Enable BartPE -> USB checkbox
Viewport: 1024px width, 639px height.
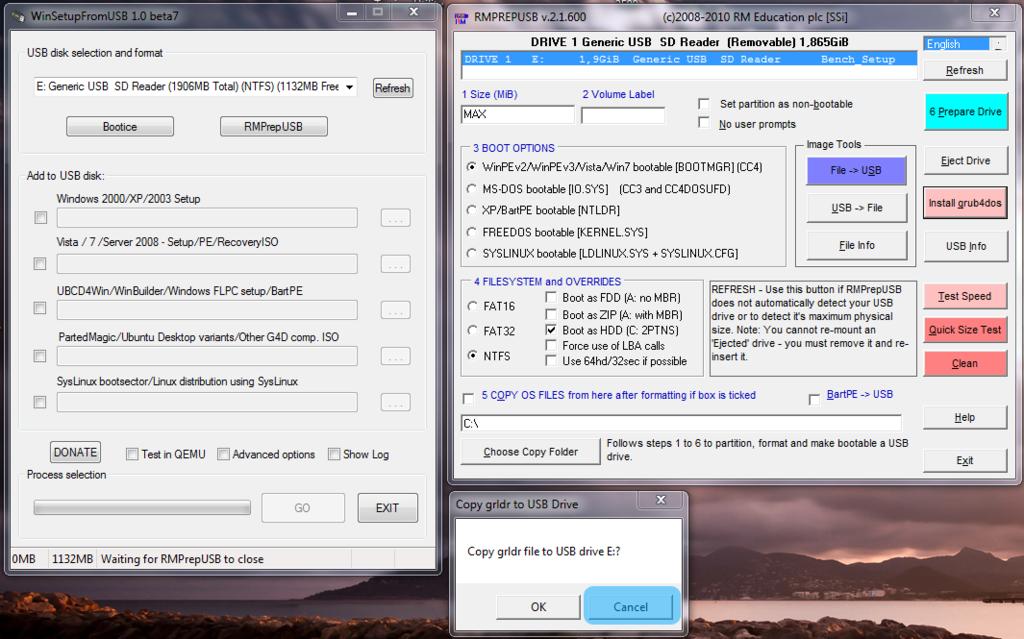click(814, 398)
